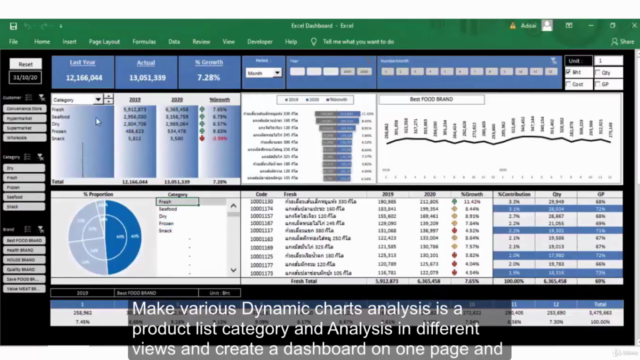
Task: Select Snack in the Category slicer
Action: click(x=24, y=207)
